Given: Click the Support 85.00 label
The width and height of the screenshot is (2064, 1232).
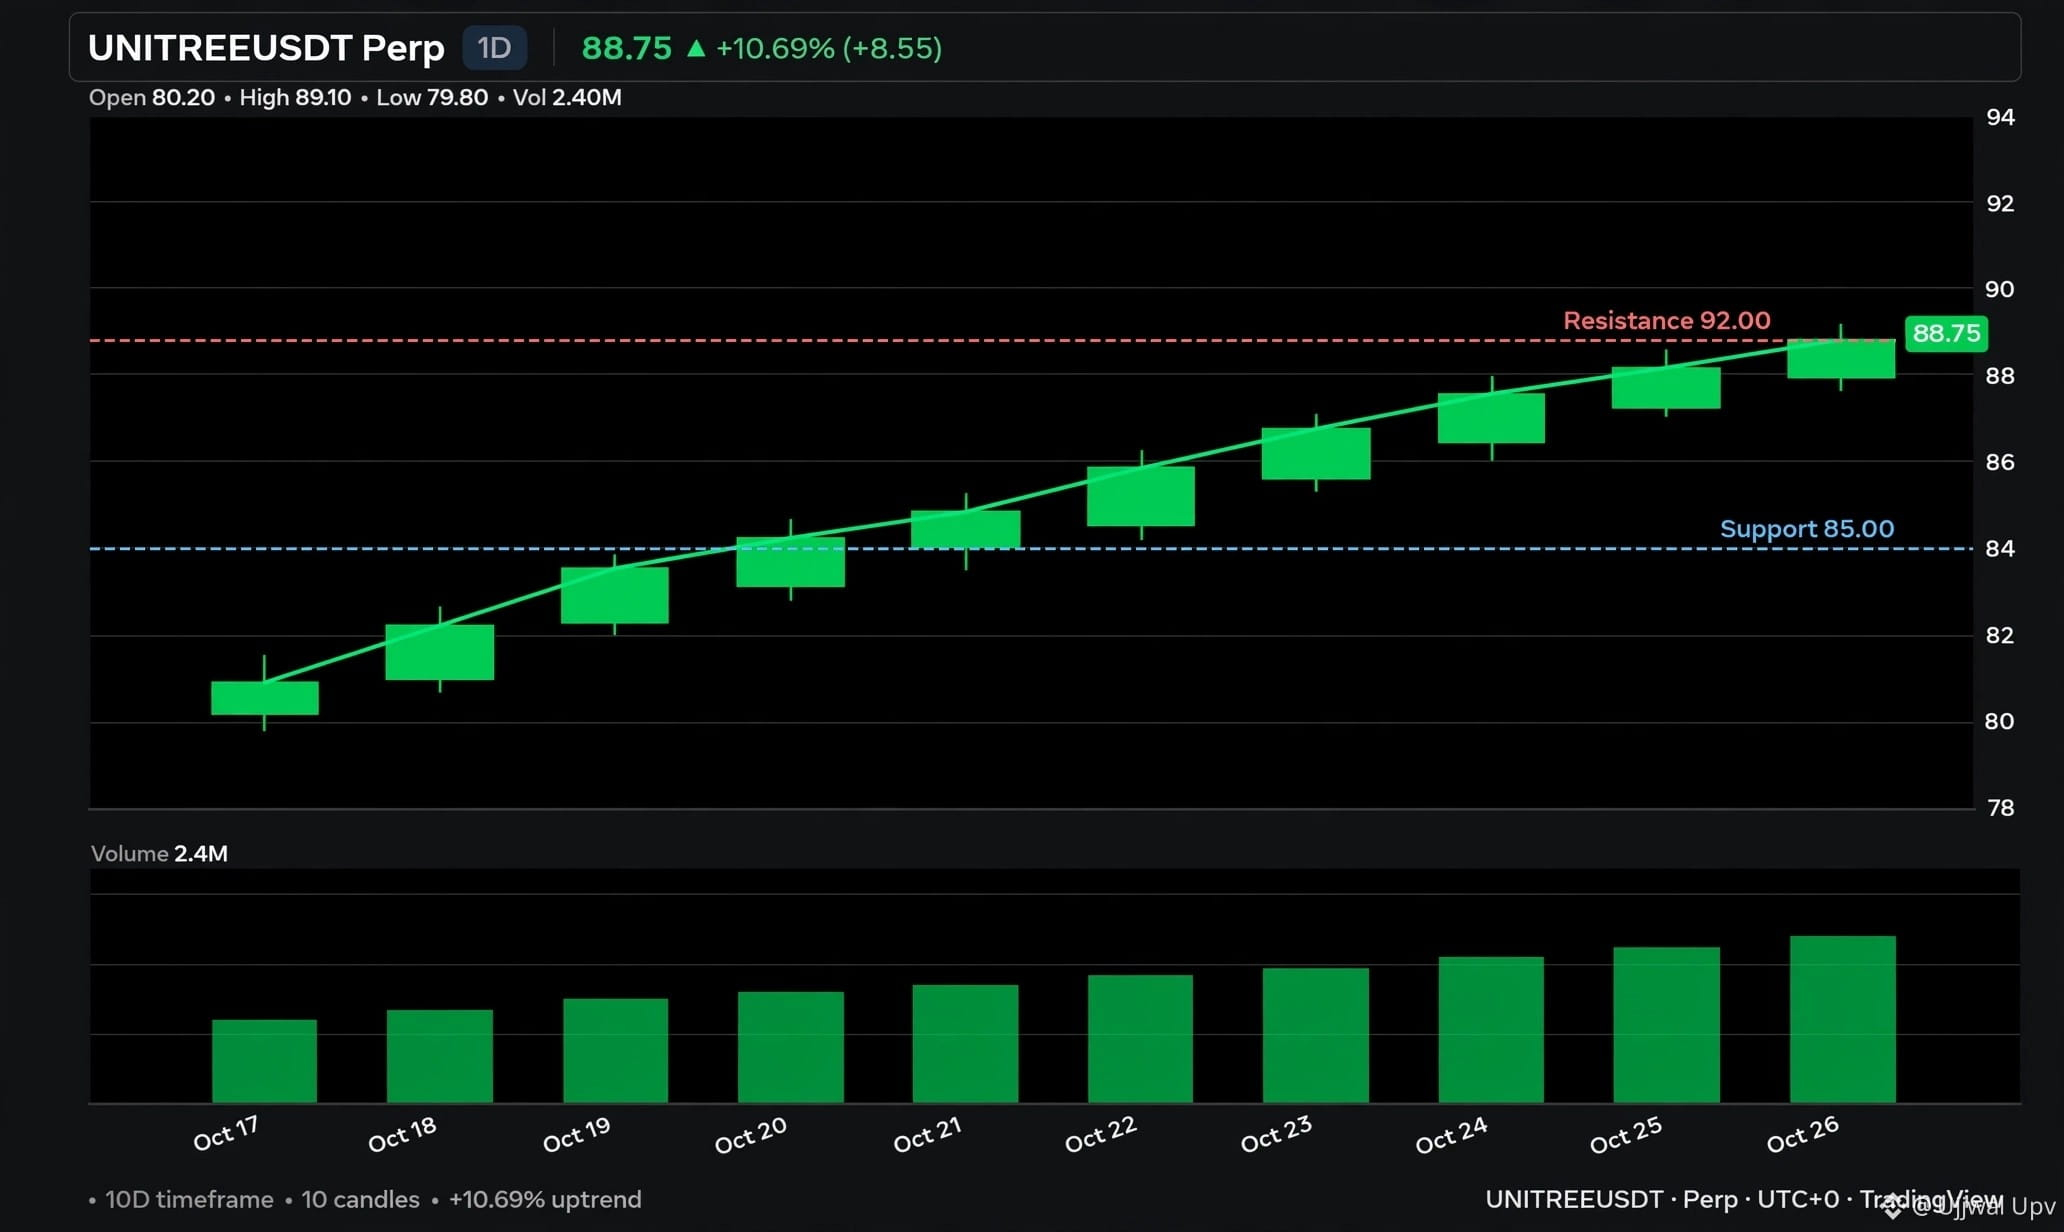Looking at the screenshot, I should pos(1807,528).
